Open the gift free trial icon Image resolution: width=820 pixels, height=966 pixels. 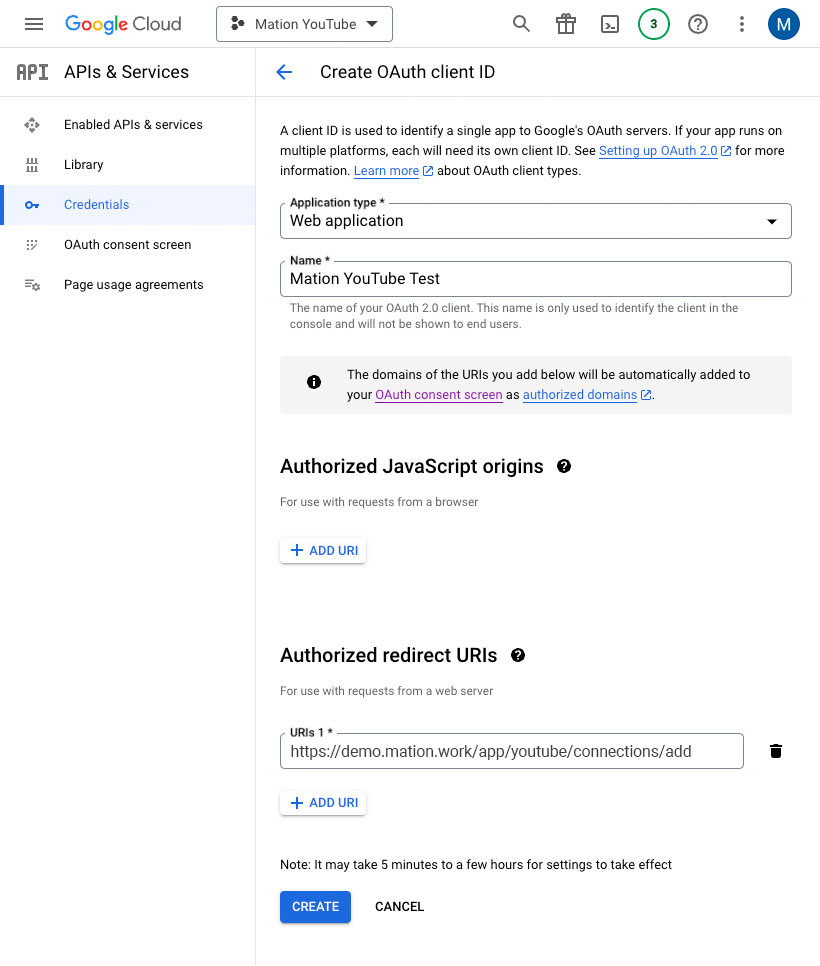coord(566,24)
